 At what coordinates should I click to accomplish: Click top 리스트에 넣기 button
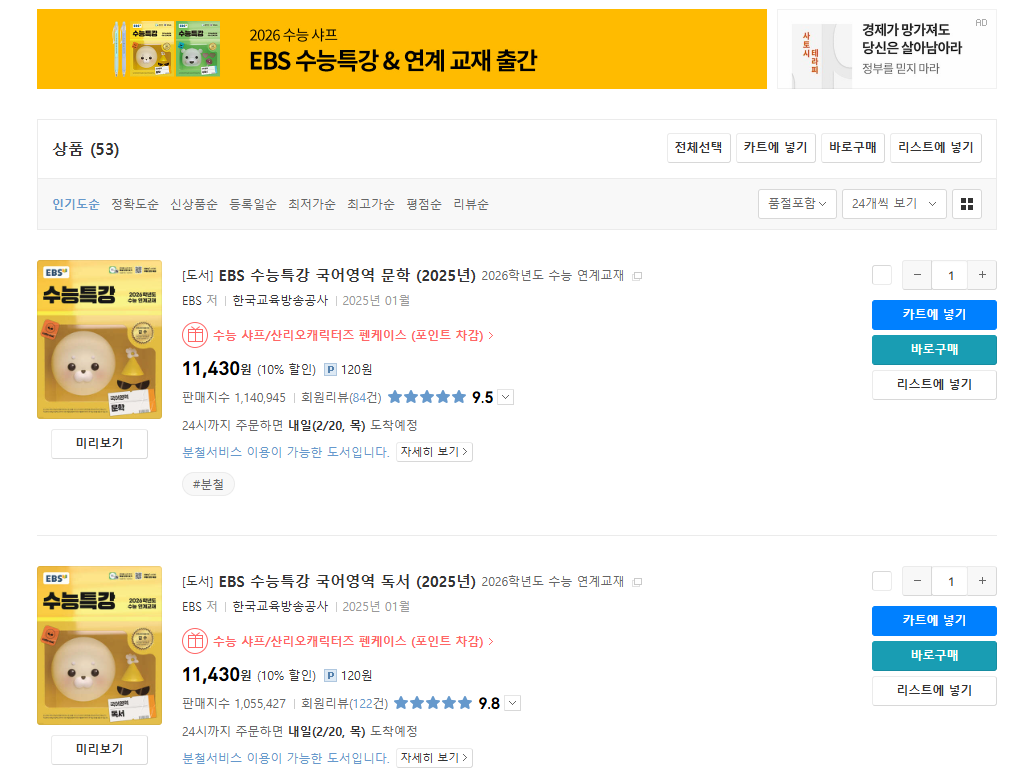(936, 148)
